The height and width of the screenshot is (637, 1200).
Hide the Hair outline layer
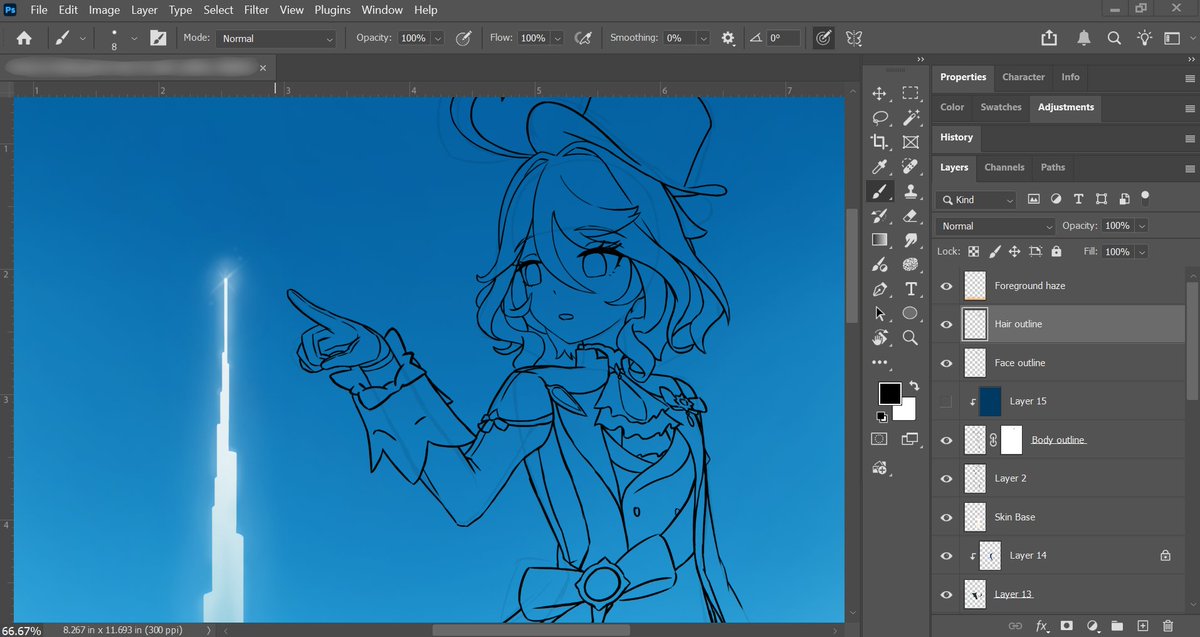coord(947,324)
